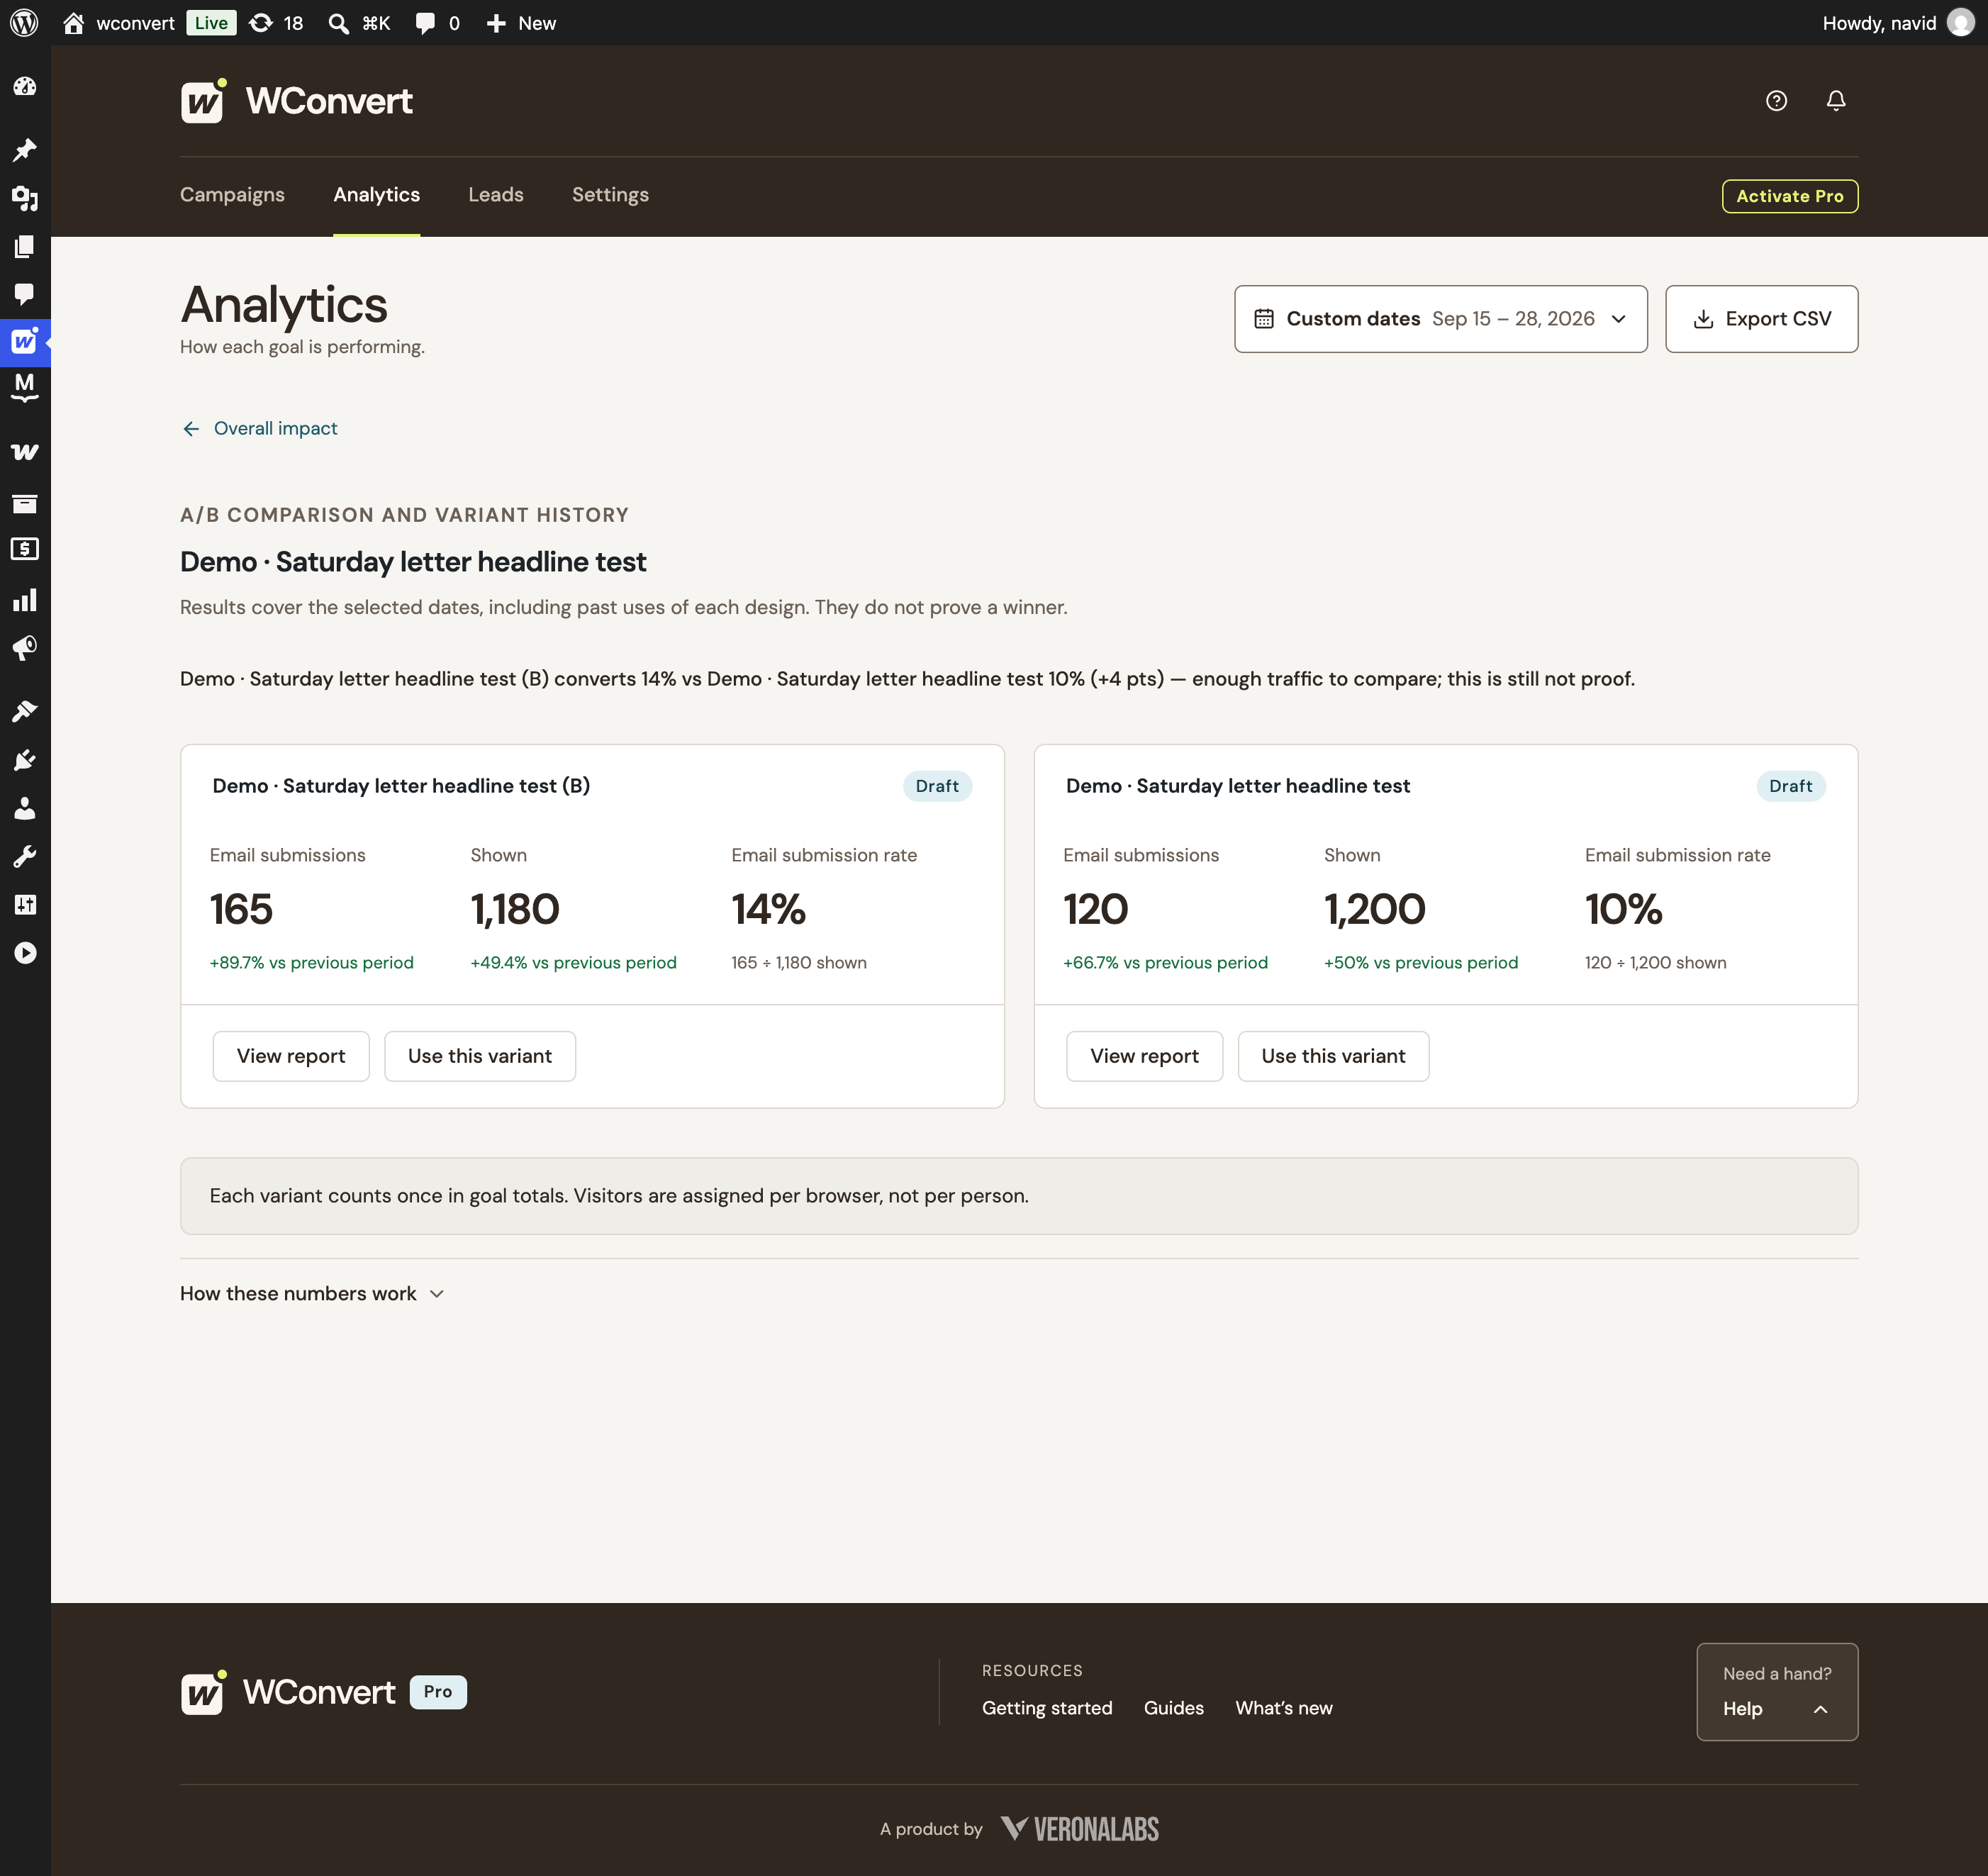
Task: Expand How these numbers work
Action: (311, 1294)
